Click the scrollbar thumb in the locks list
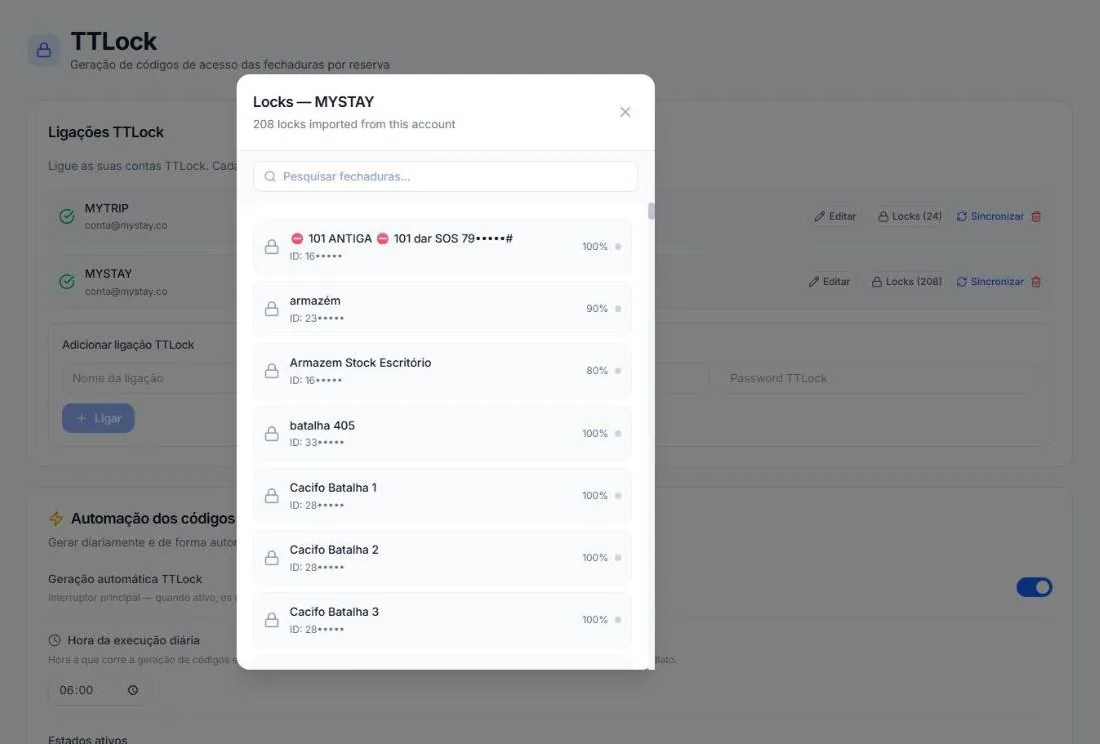Viewport: 1100px width, 744px height. pos(651,211)
